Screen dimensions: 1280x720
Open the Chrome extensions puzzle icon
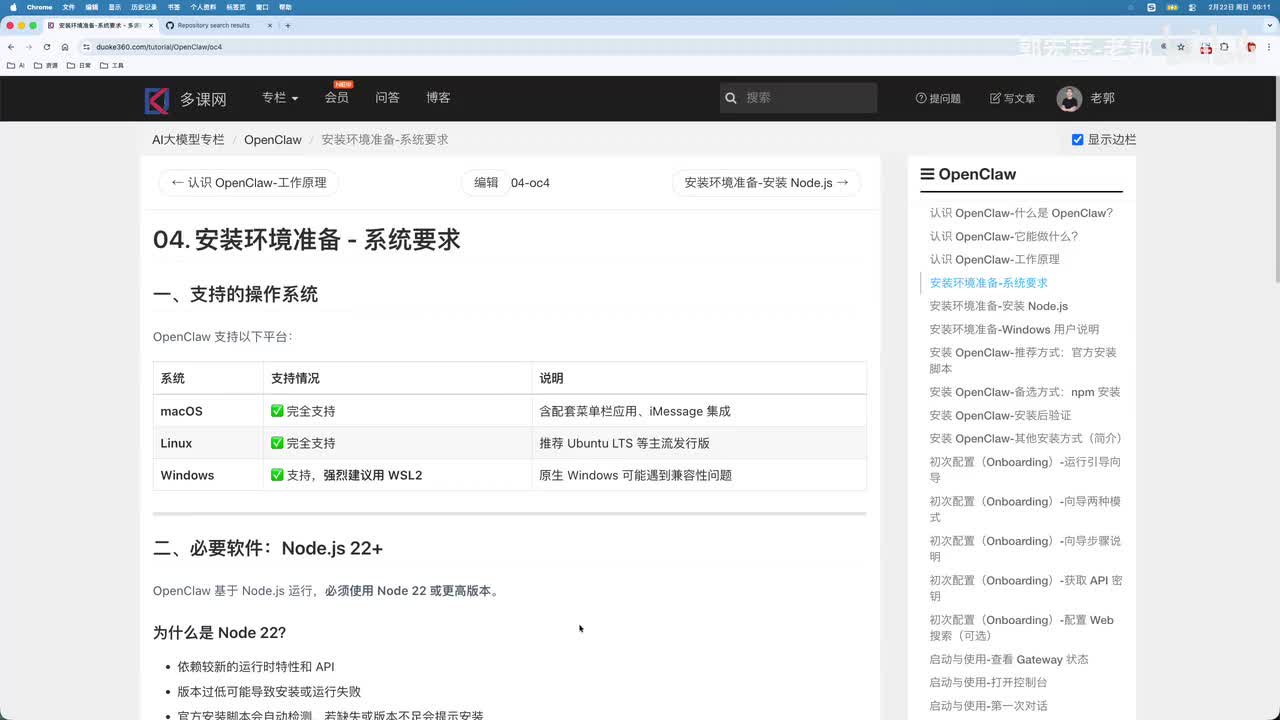click(x=1225, y=47)
